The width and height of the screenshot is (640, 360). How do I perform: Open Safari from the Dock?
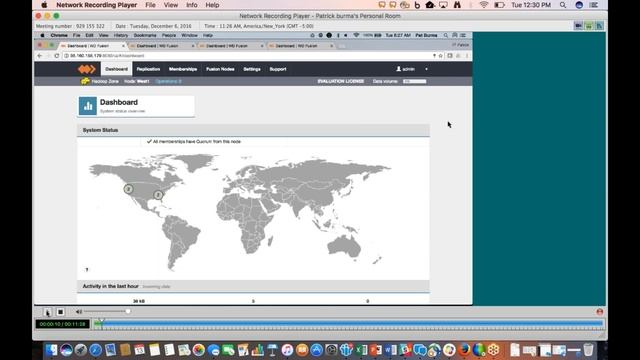tap(96, 350)
